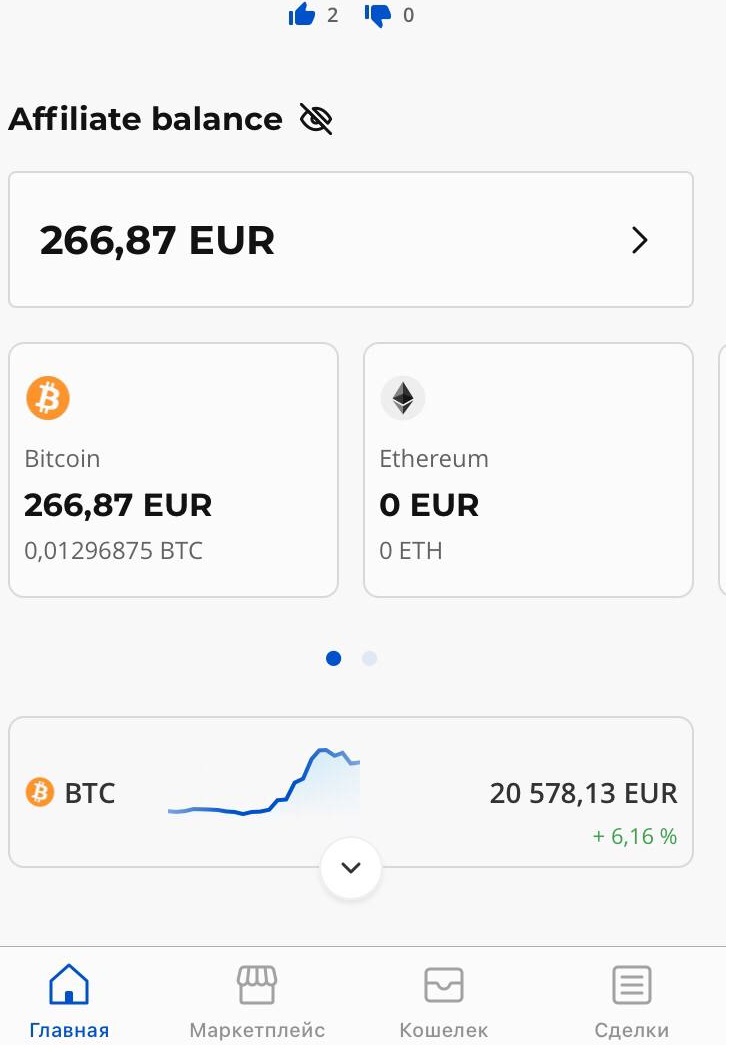The image size is (748, 1052).
Task: Open the Bitcoin balance card
Action: pos(173,470)
